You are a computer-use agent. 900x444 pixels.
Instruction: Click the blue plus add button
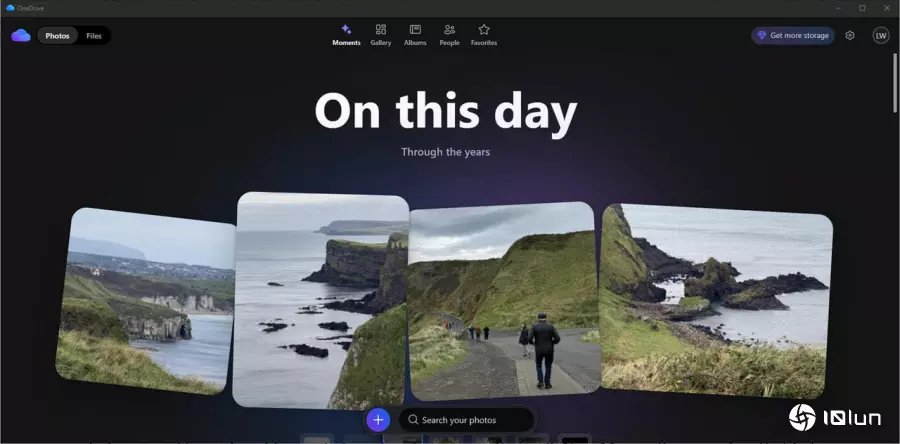pyautogui.click(x=377, y=419)
